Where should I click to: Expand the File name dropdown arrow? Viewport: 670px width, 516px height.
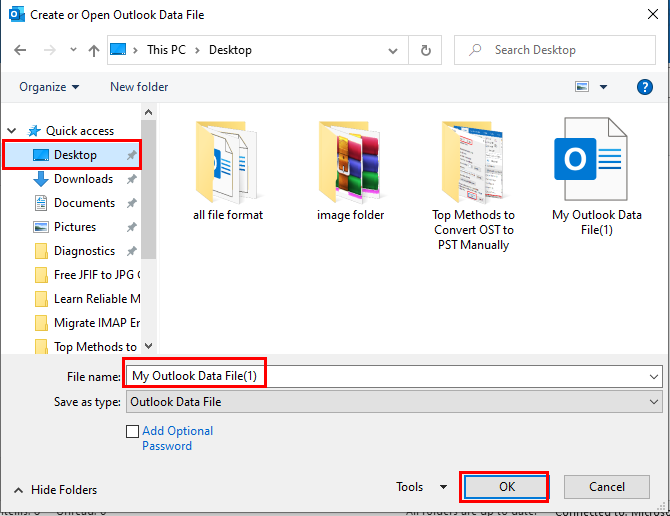coord(654,376)
